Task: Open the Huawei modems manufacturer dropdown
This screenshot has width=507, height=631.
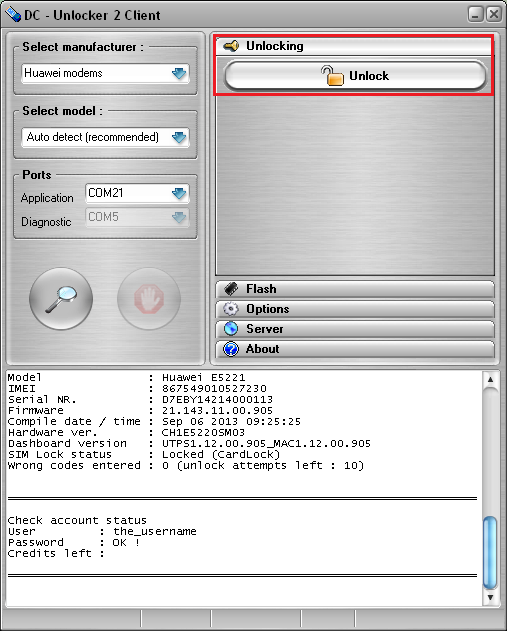Action: click(105, 73)
